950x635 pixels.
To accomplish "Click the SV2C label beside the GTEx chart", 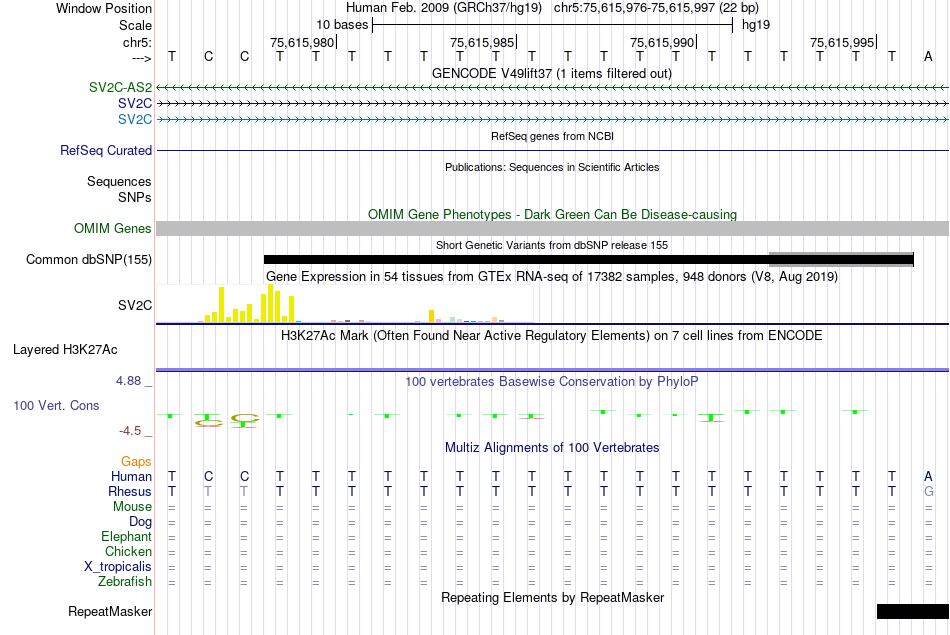I will [x=135, y=305].
